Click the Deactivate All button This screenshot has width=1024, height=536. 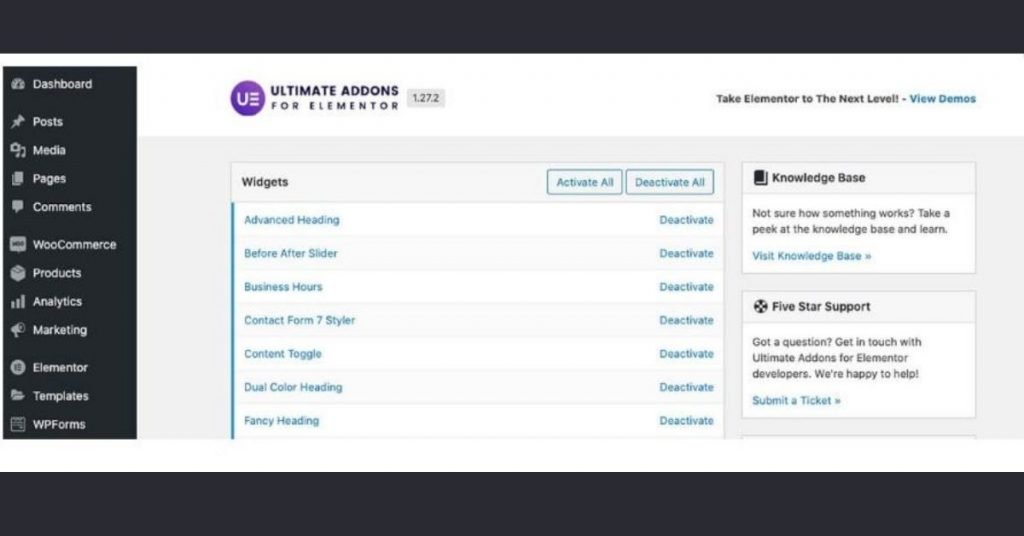[x=669, y=182]
